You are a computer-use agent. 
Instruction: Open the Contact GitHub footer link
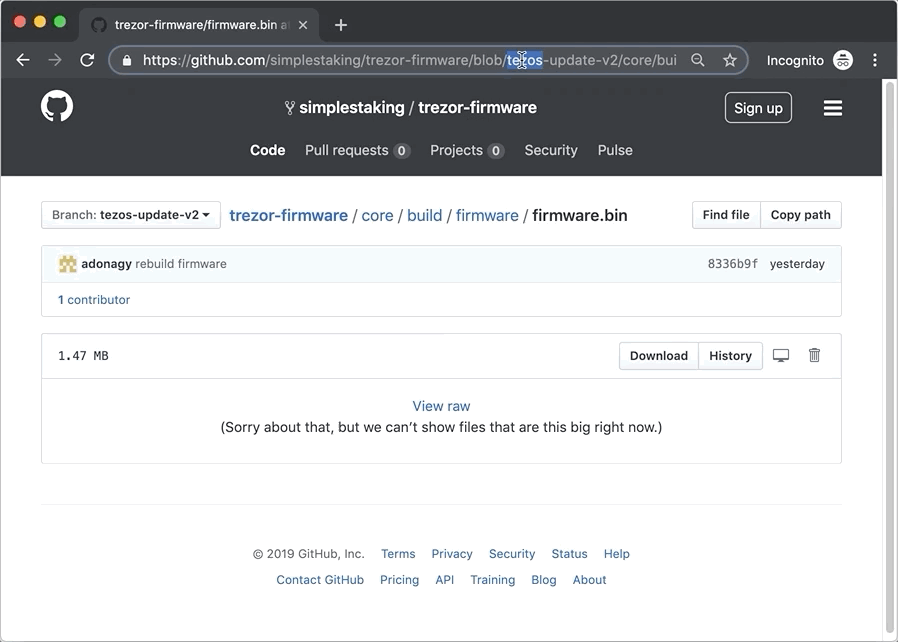click(x=320, y=580)
